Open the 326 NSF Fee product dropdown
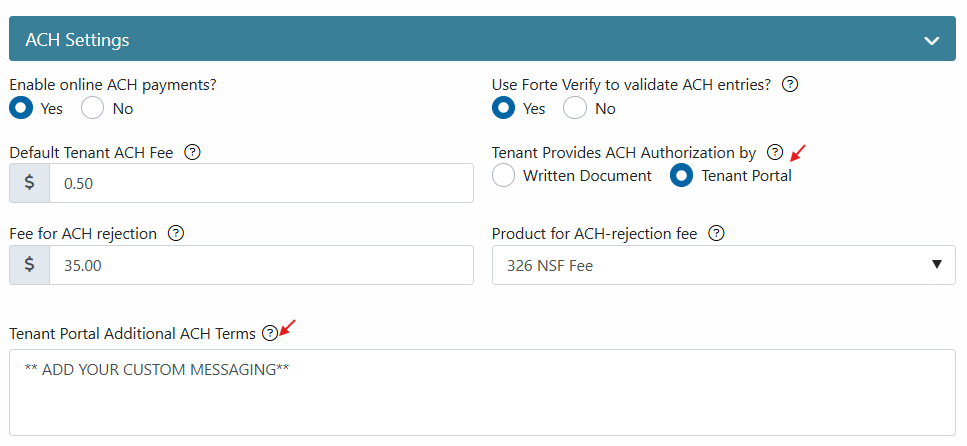Screen dimensions: 967x446 click(723, 265)
